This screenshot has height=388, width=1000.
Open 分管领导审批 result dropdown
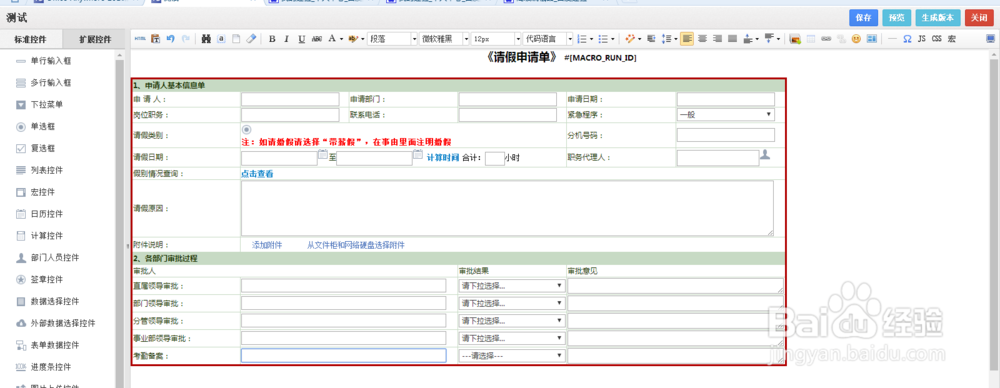512,320
